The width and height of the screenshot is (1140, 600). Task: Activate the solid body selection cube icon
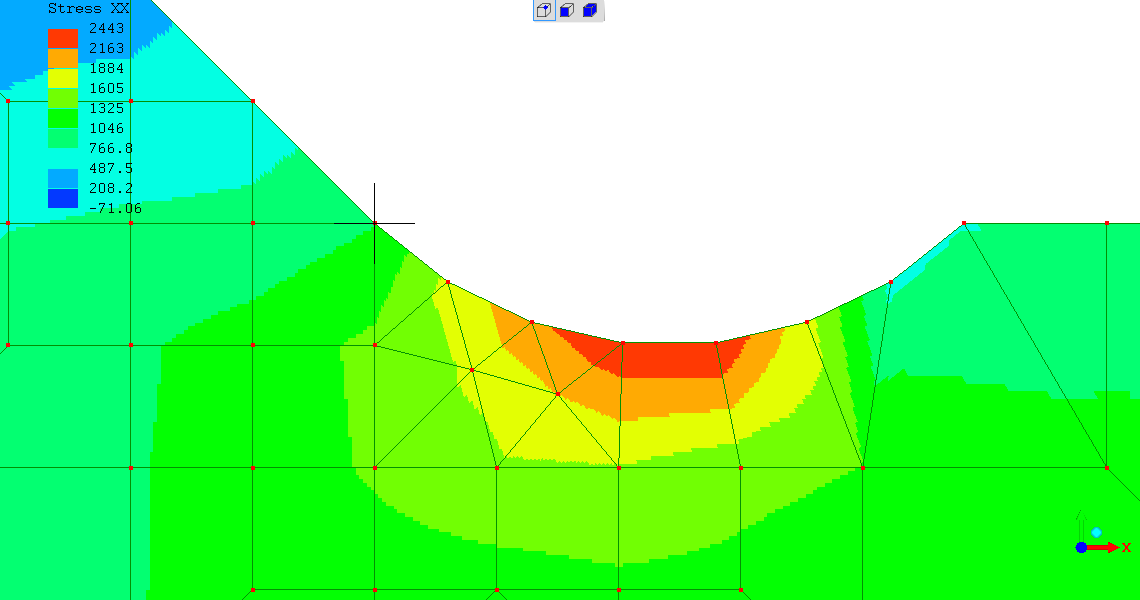click(590, 11)
